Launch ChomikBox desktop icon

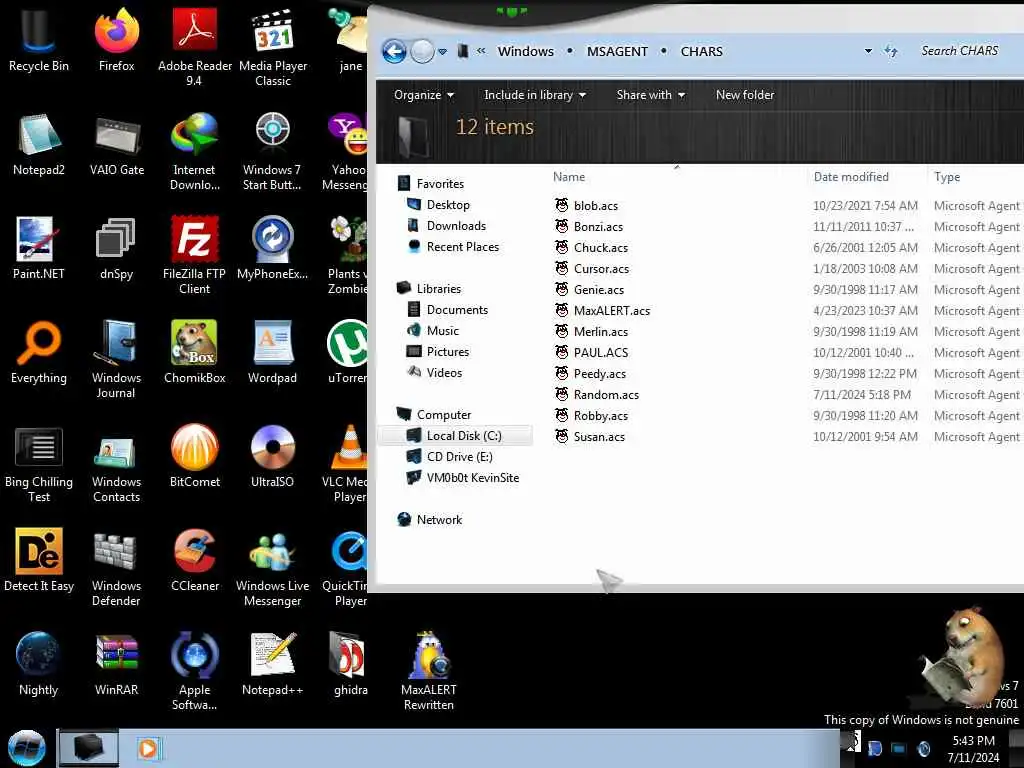[194, 352]
